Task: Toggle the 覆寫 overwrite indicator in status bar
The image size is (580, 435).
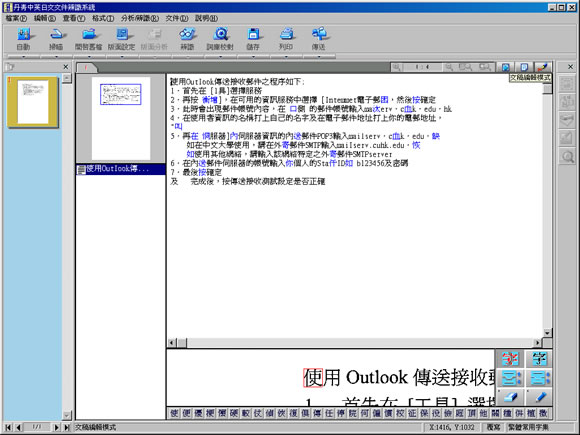Action: 493,427
